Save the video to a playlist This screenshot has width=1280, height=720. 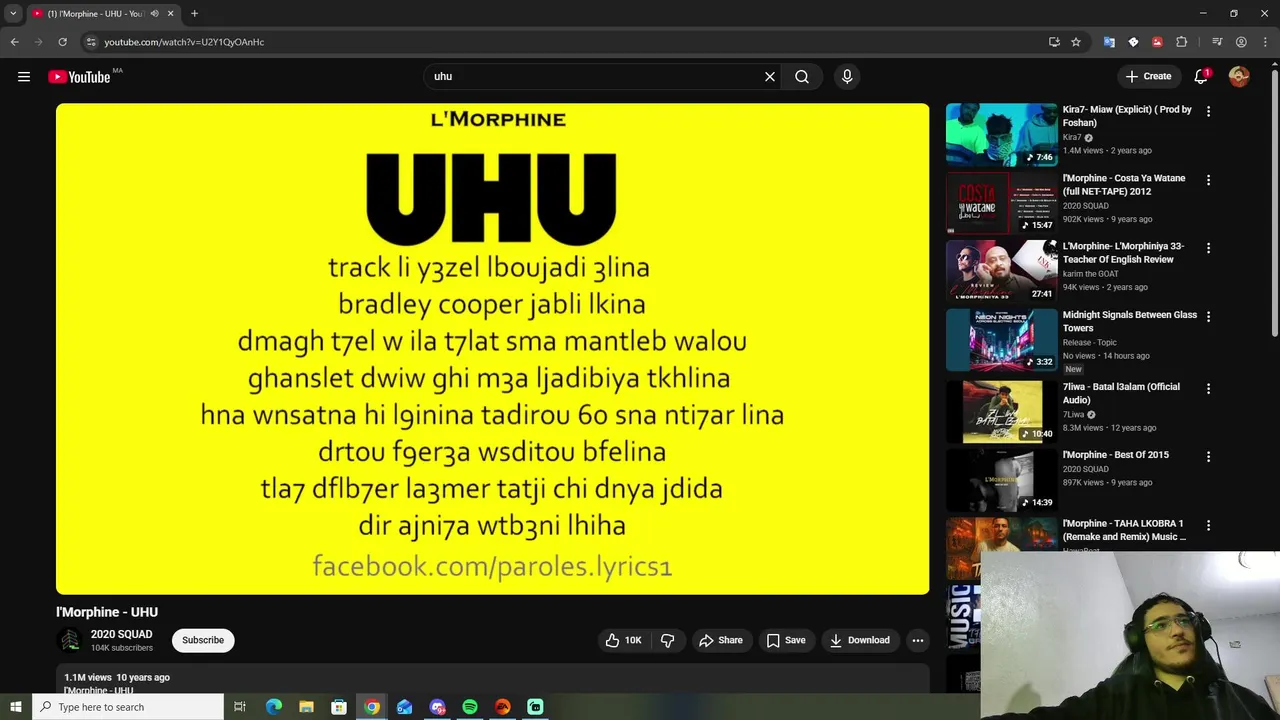(x=786, y=640)
